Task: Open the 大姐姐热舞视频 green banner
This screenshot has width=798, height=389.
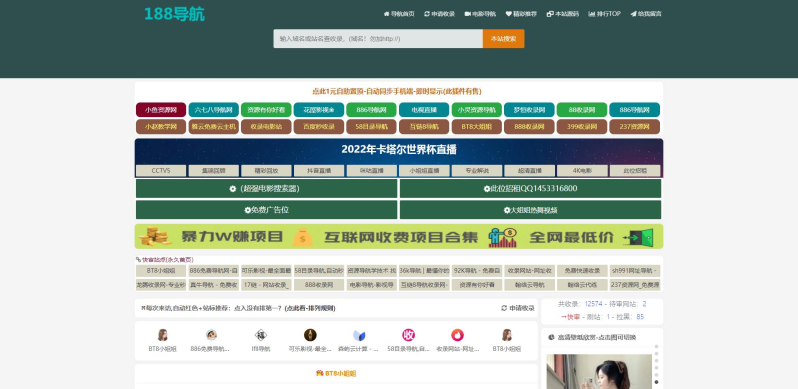Action: tap(530, 210)
